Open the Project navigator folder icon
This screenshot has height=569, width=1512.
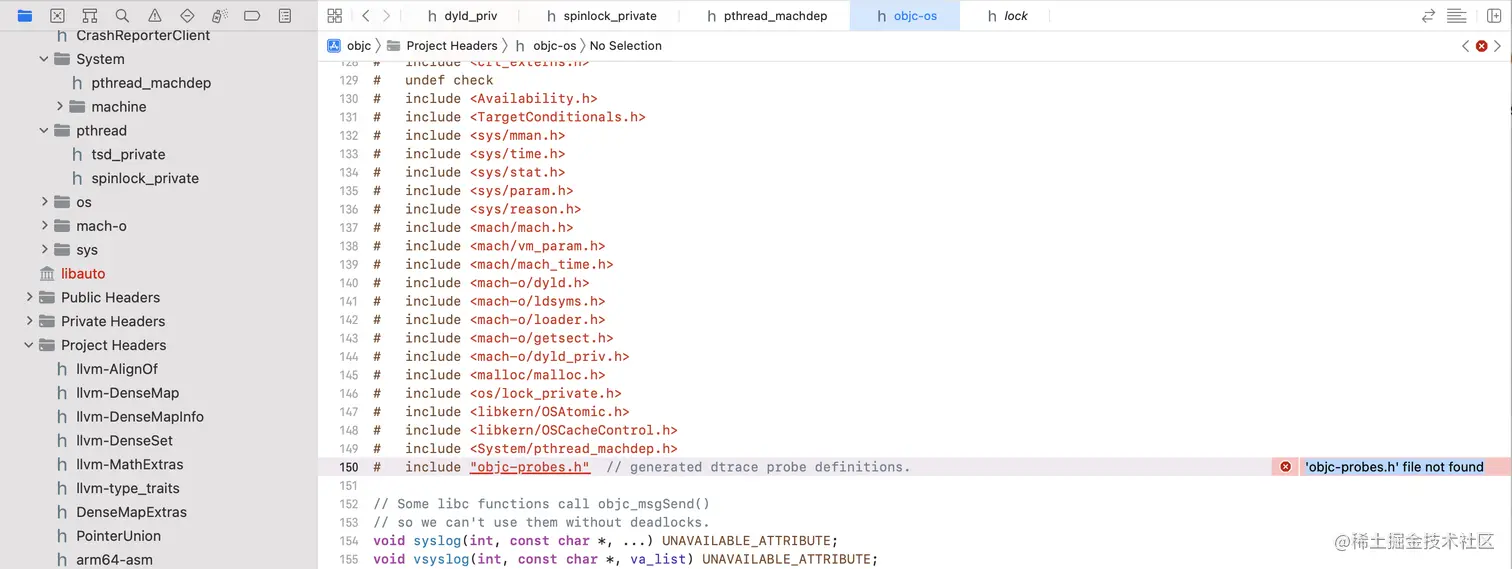[25, 16]
